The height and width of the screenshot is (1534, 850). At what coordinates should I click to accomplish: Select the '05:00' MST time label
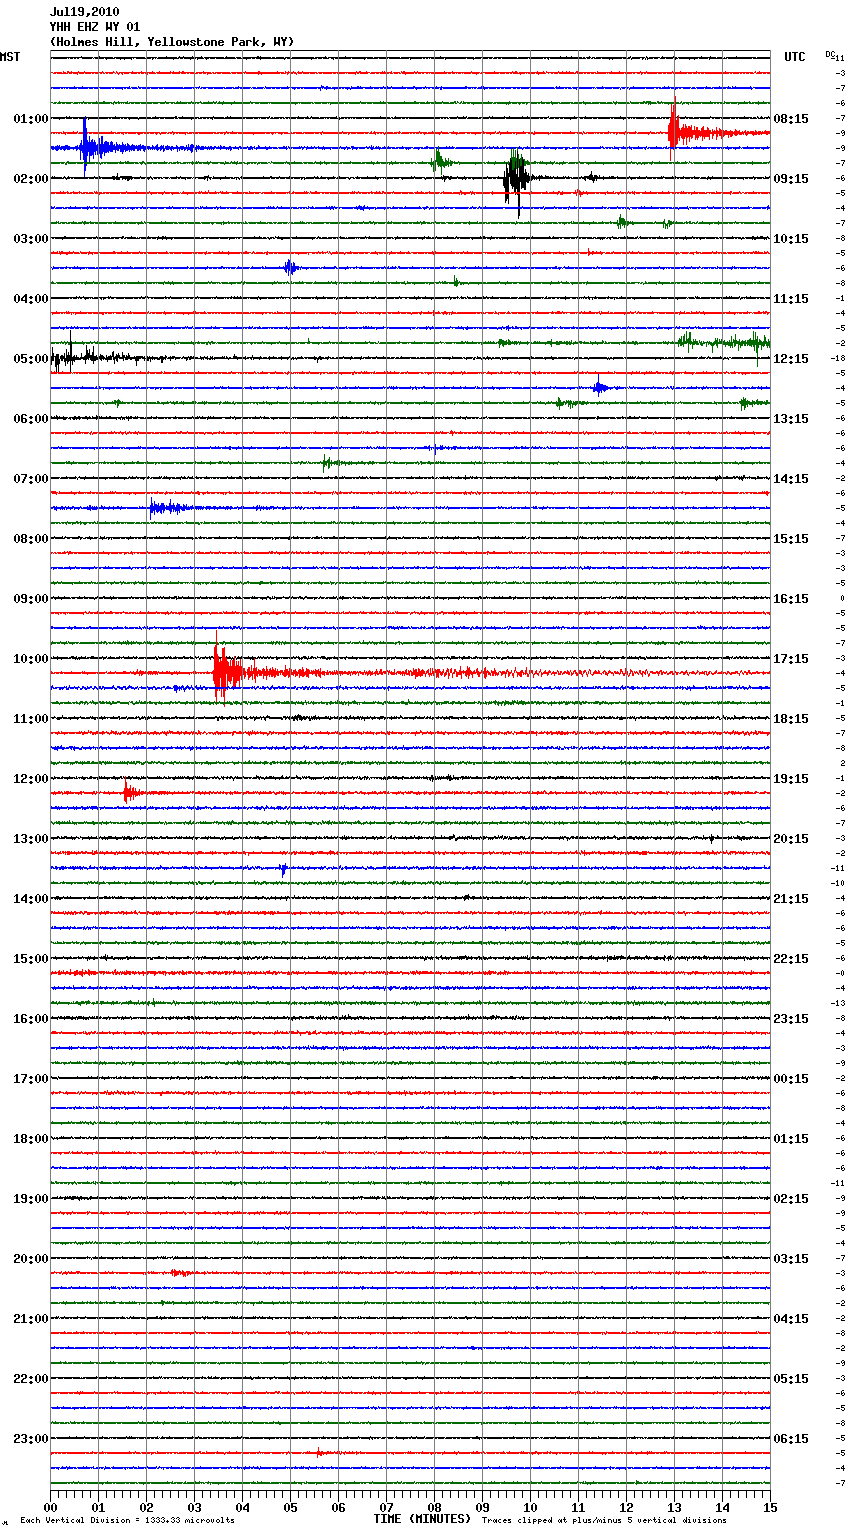31,359
